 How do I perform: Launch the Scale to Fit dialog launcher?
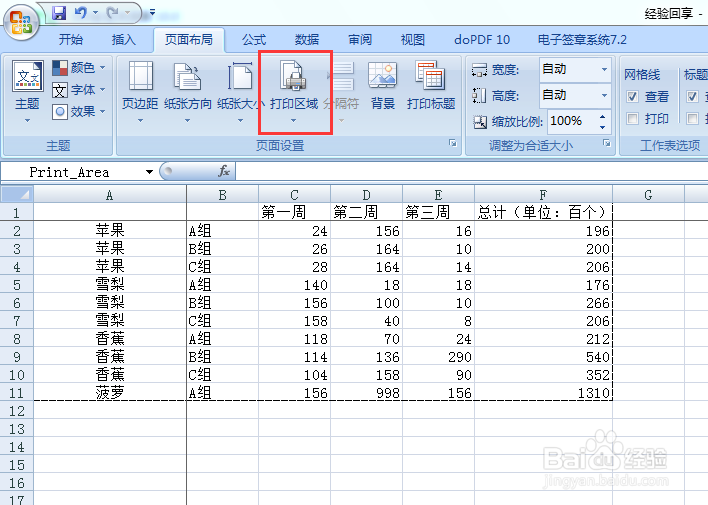point(607,143)
